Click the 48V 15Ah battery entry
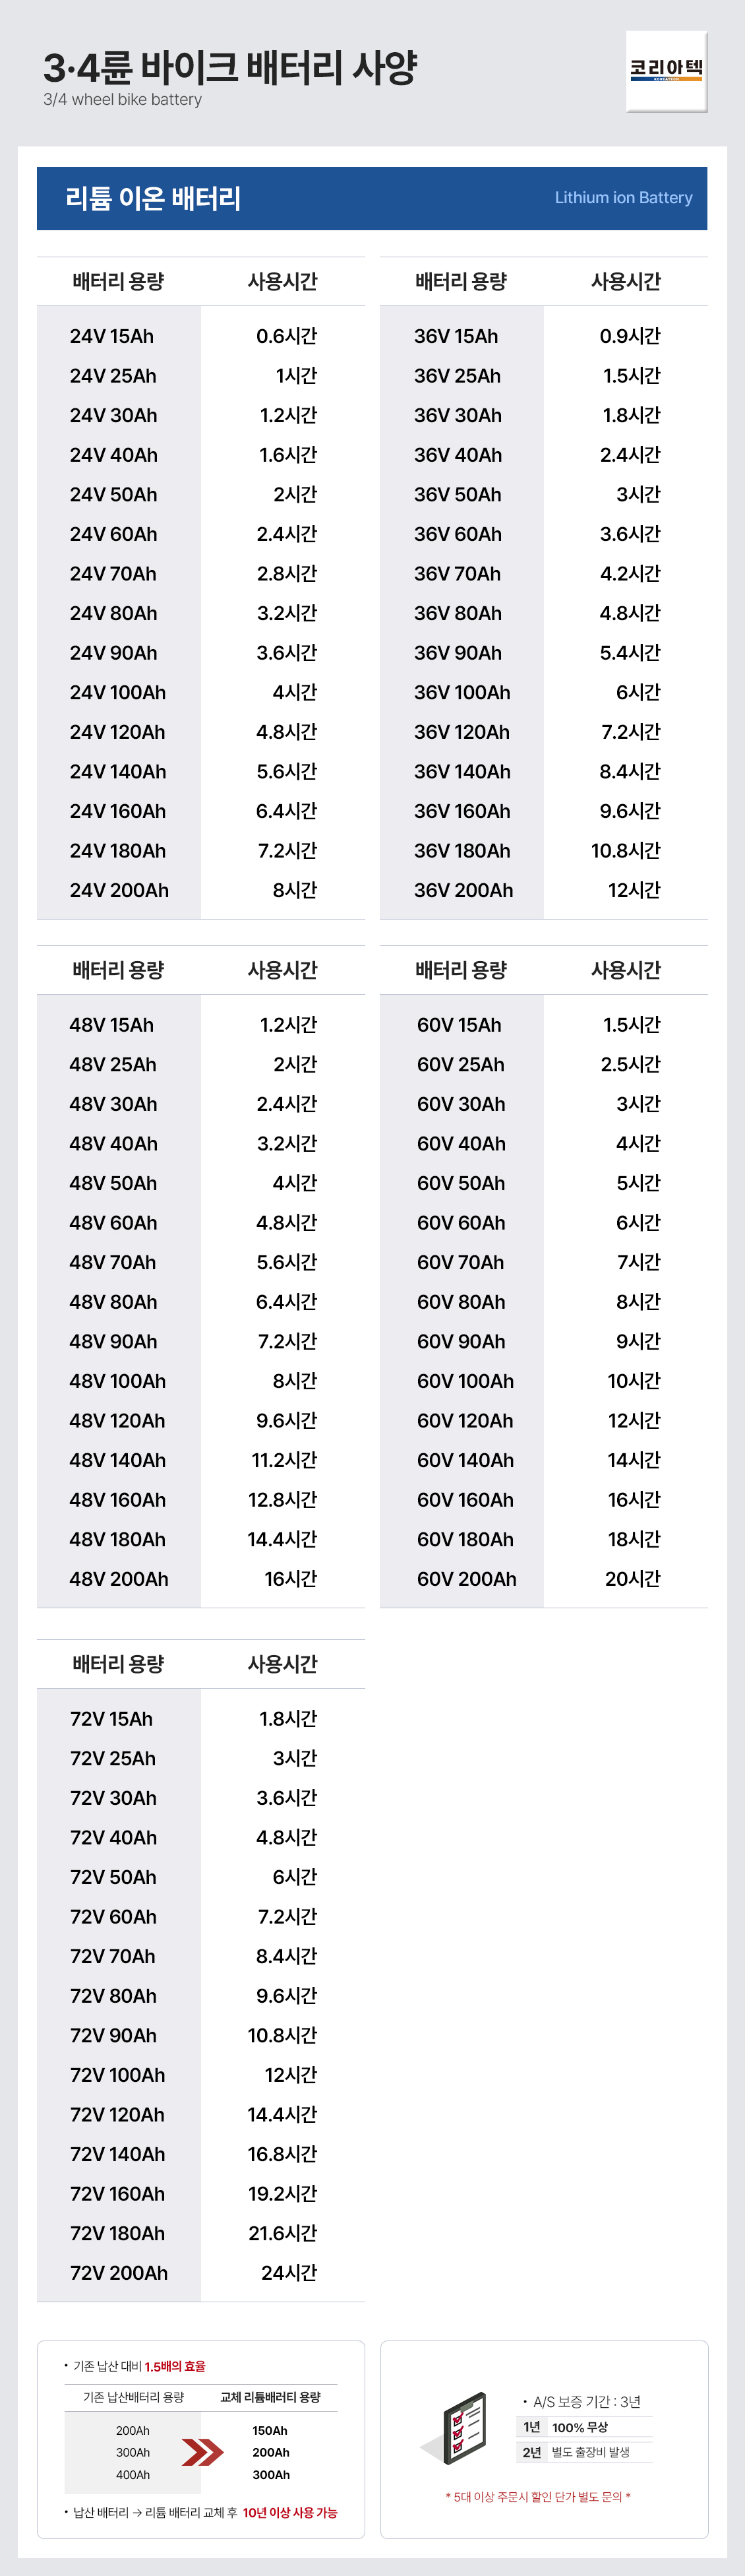The height and width of the screenshot is (2576, 745). pyautogui.click(x=111, y=1025)
